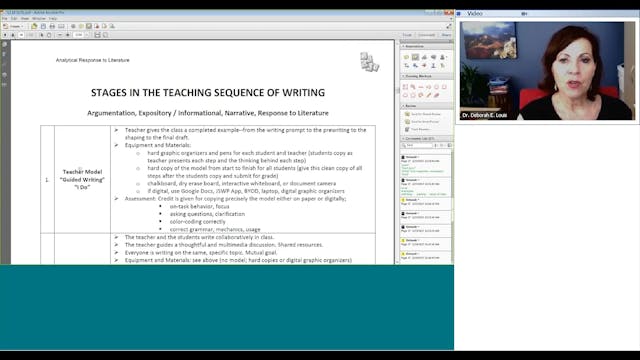Select the Pencil drawing tool

click(429, 95)
